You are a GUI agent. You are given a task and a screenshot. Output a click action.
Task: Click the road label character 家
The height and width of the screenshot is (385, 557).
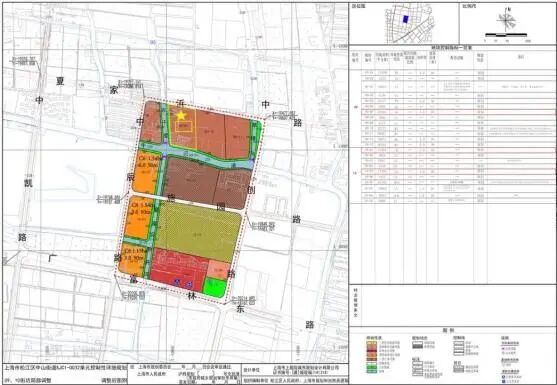[113, 90]
